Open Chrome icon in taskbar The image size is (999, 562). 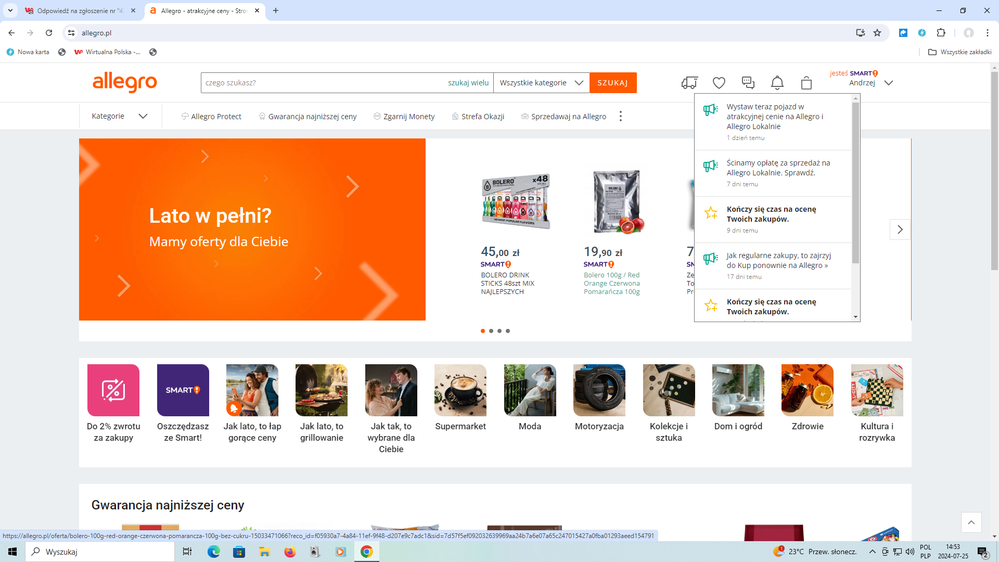pyautogui.click(x=366, y=551)
